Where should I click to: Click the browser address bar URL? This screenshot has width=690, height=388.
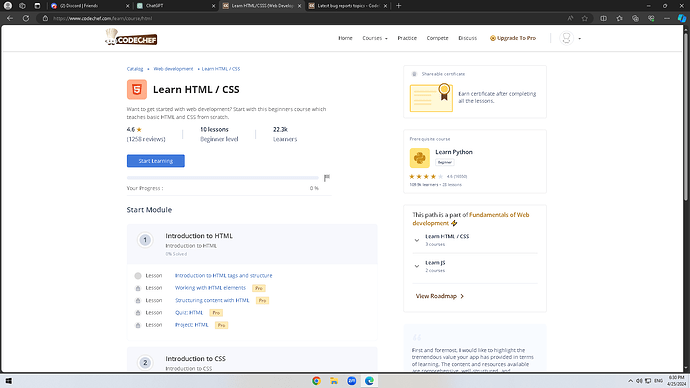coord(102,18)
